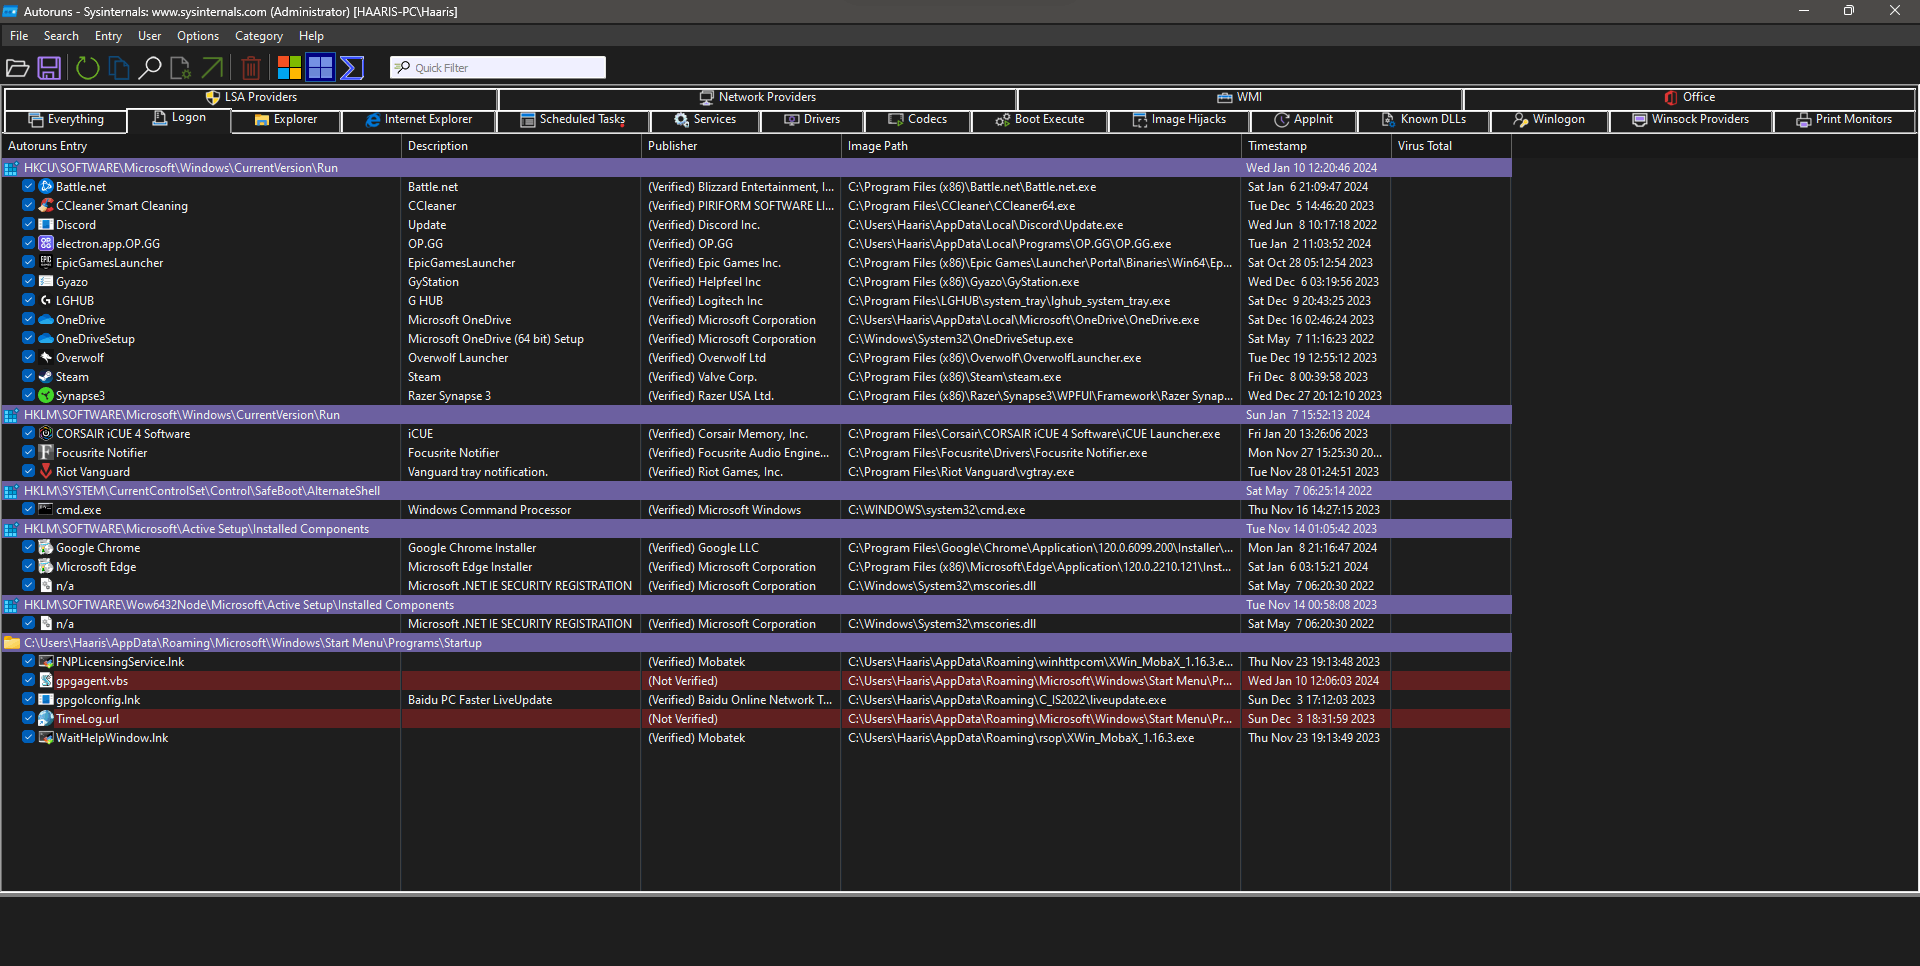The width and height of the screenshot is (1920, 966).
Task: Refresh the autoruns list with the green arrow
Action: (88, 68)
